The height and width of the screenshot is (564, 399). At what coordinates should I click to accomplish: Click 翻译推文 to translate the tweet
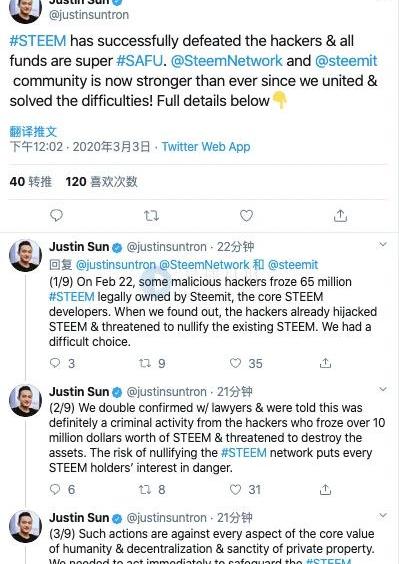click(x=33, y=131)
